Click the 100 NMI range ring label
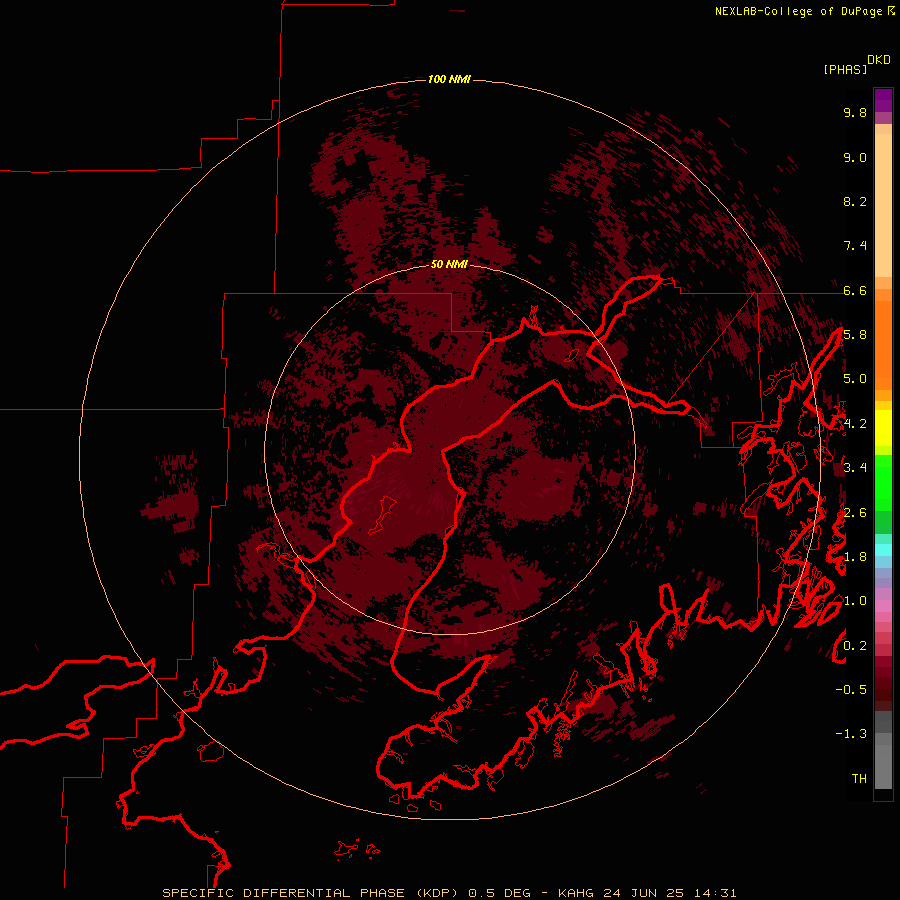 click(449, 79)
